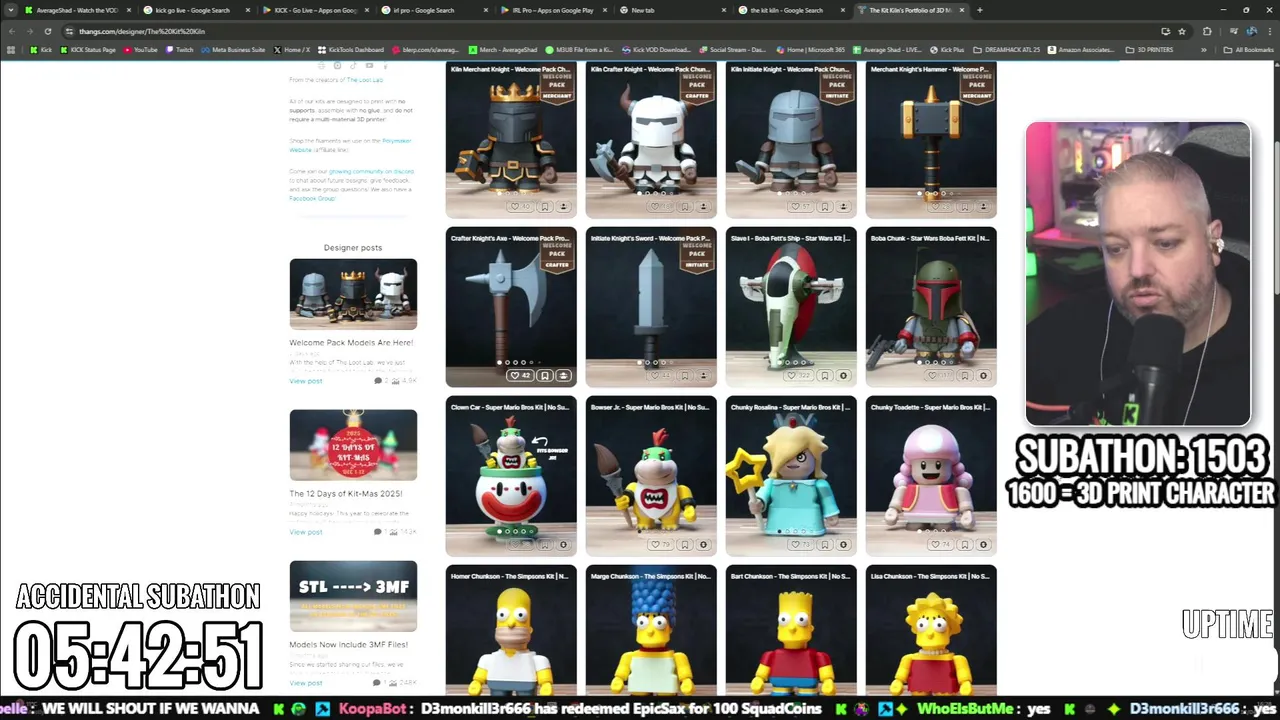
Task: Bookmark the Crafter Knight's Axe model
Action: [545, 376]
